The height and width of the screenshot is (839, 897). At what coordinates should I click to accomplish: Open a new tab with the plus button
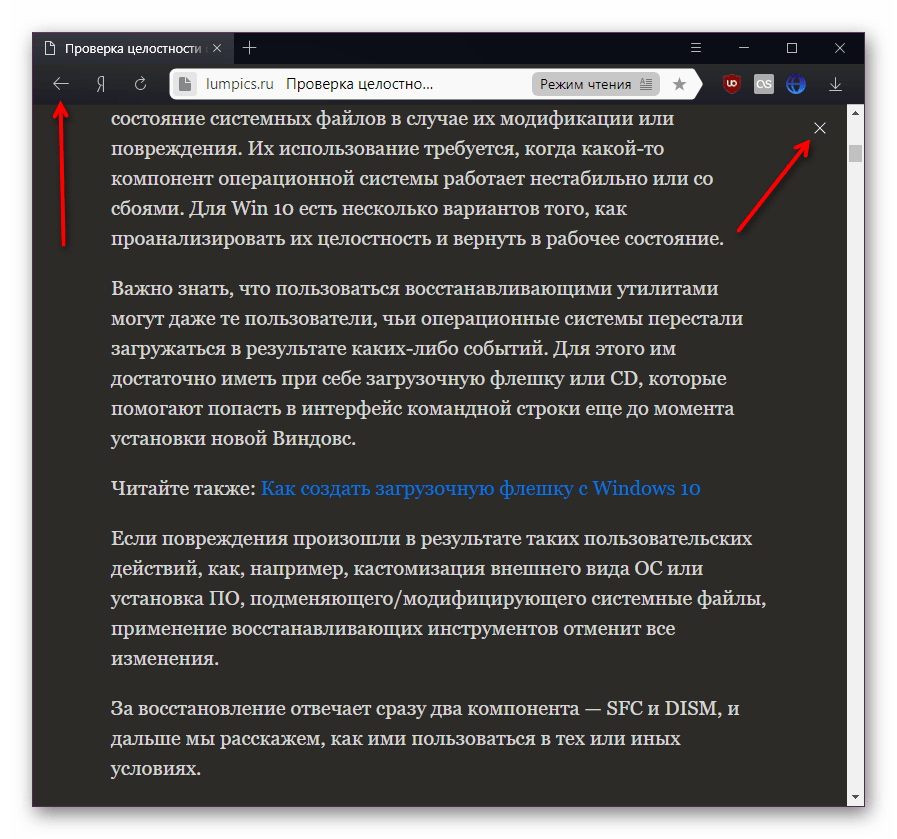(250, 48)
